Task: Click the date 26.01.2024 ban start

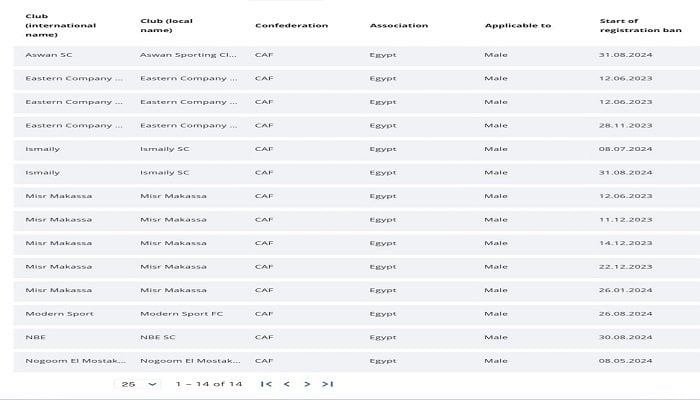Action: 625,290
